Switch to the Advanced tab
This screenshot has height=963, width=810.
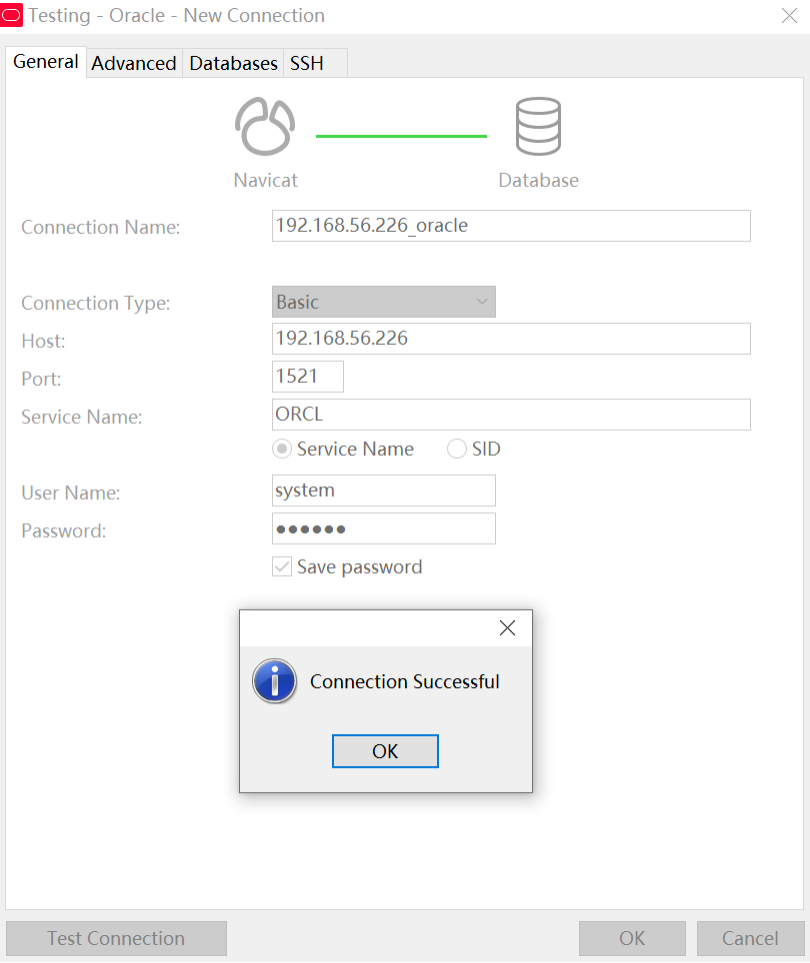pyautogui.click(x=134, y=63)
